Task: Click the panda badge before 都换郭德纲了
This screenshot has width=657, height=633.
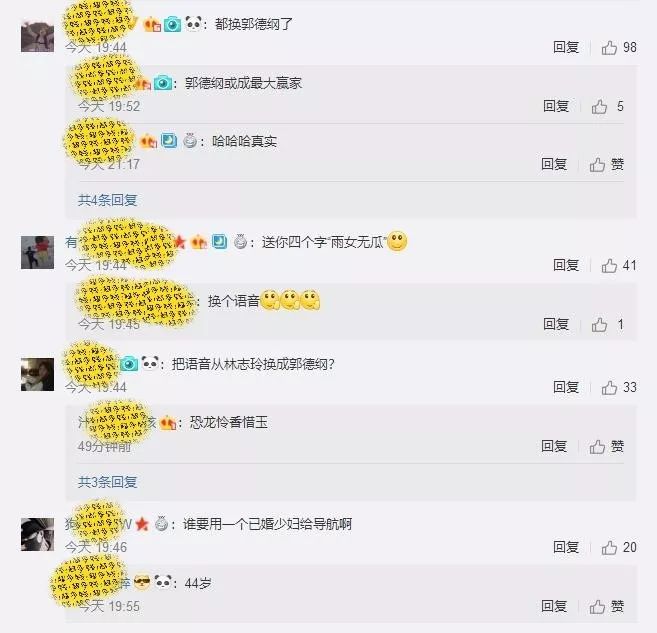Action: click(193, 23)
